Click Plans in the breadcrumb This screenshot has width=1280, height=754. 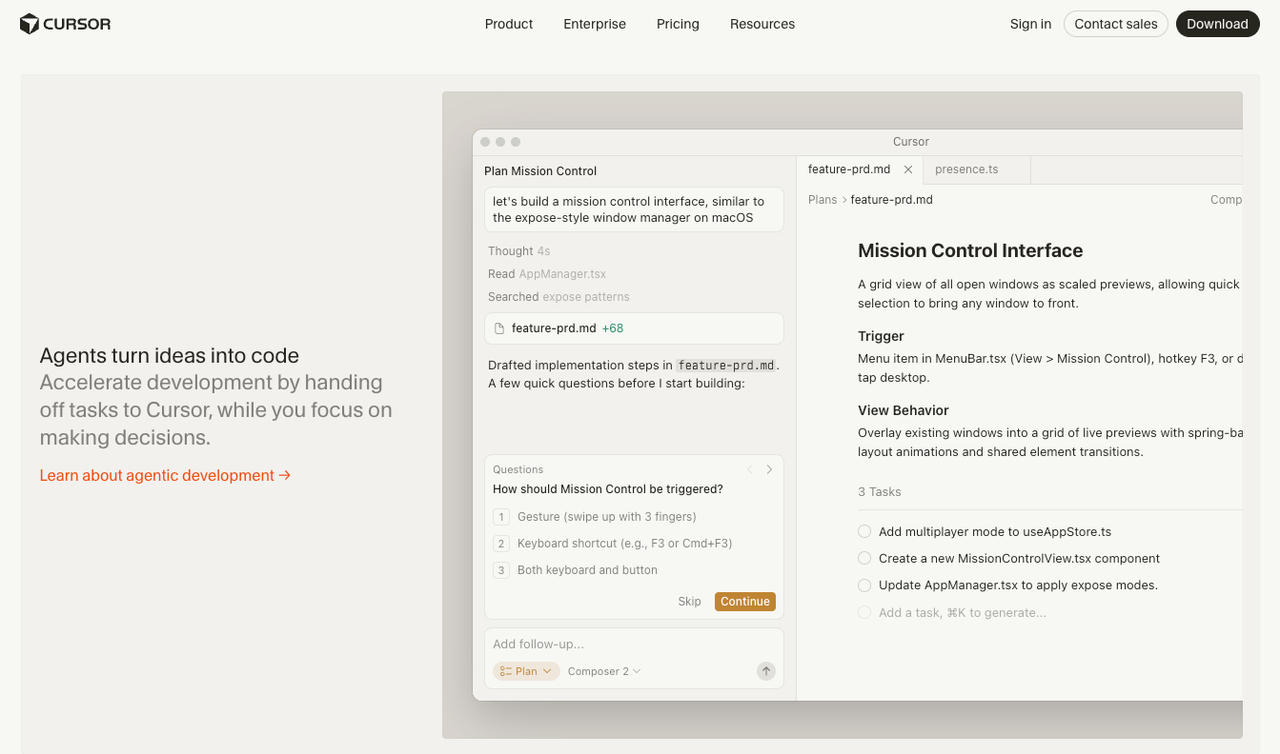822,200
